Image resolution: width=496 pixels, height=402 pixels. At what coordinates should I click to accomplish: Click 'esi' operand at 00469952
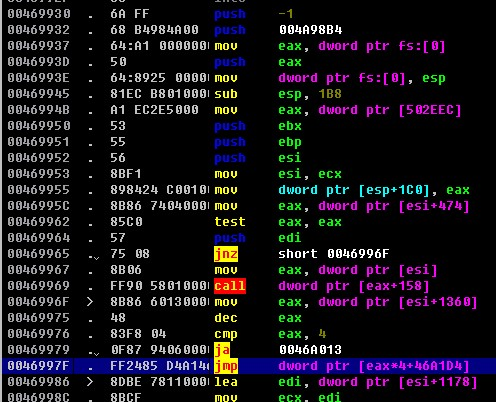pos(290,158)
